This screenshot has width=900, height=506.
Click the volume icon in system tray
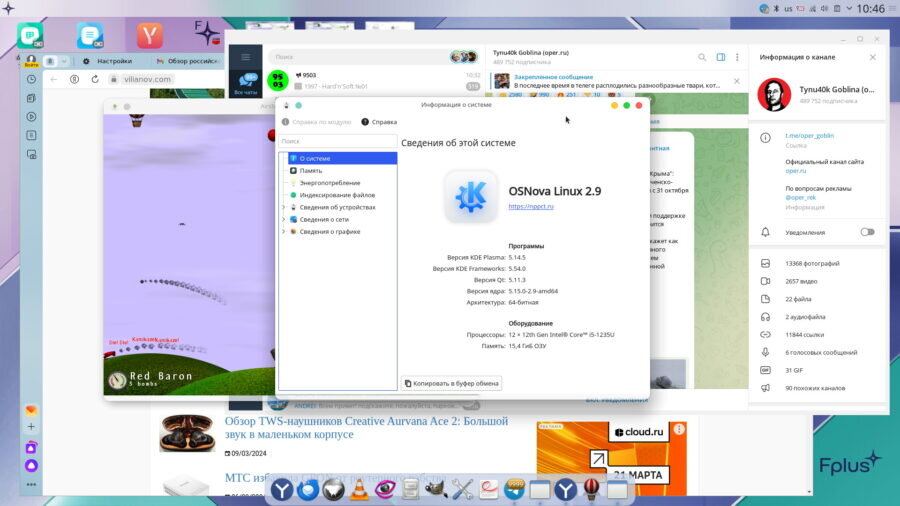click(x=825, y=9)
